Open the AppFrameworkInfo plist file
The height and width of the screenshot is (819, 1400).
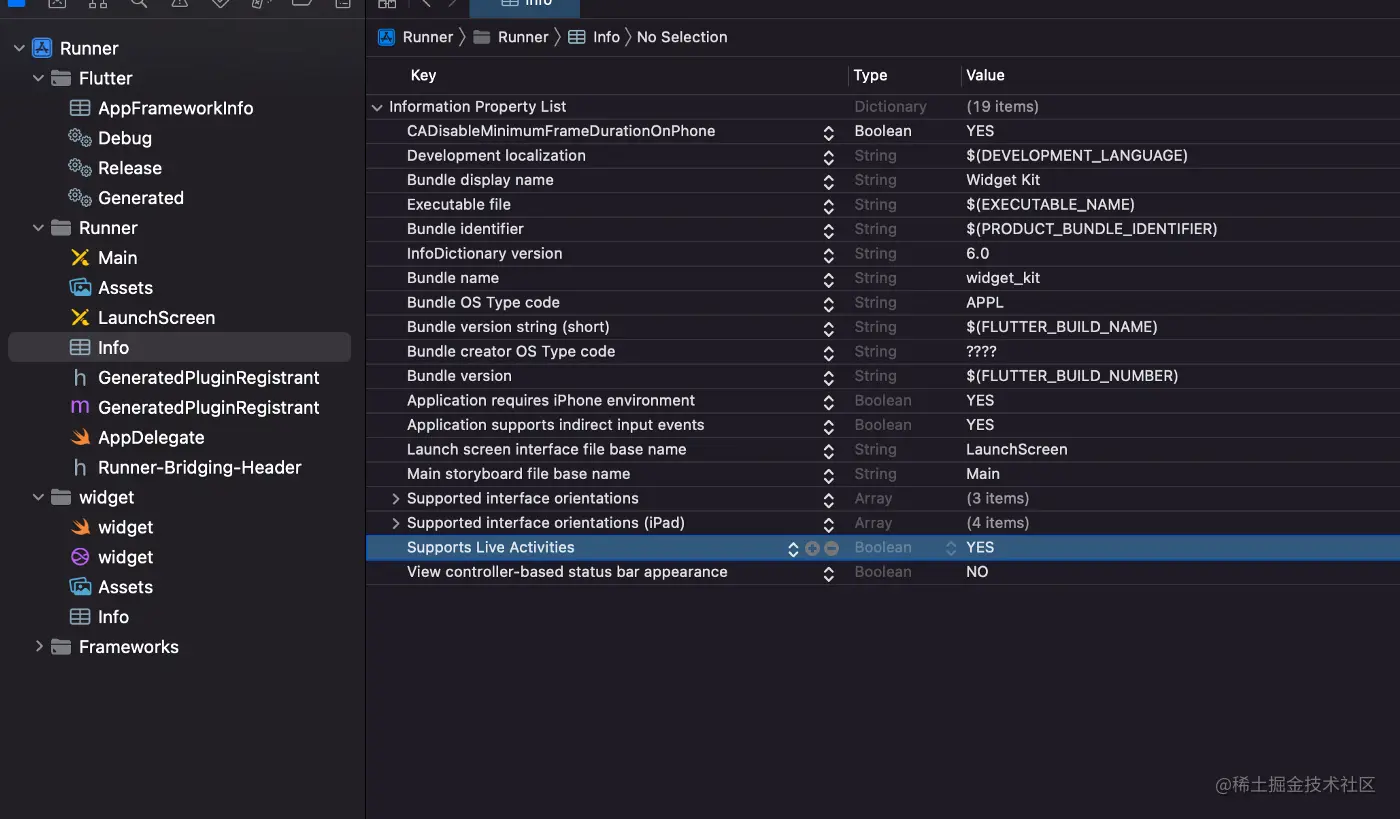(175, 108)
